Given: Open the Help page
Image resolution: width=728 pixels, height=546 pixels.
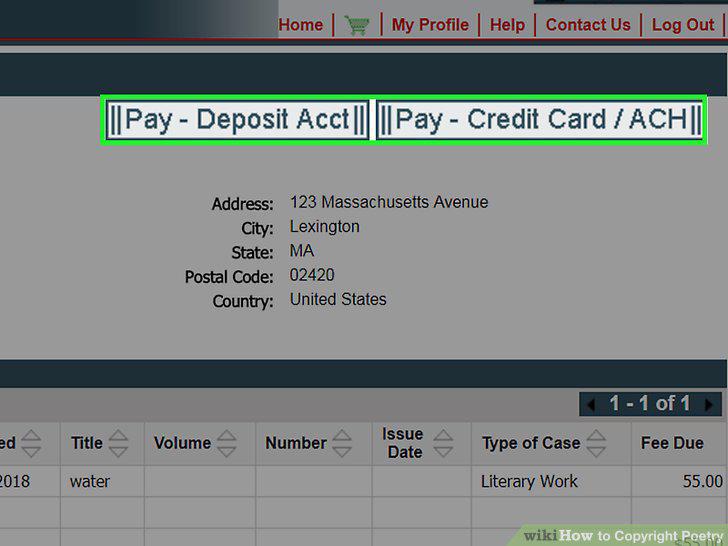Looking at the screenshot, I should coord(507,25).
